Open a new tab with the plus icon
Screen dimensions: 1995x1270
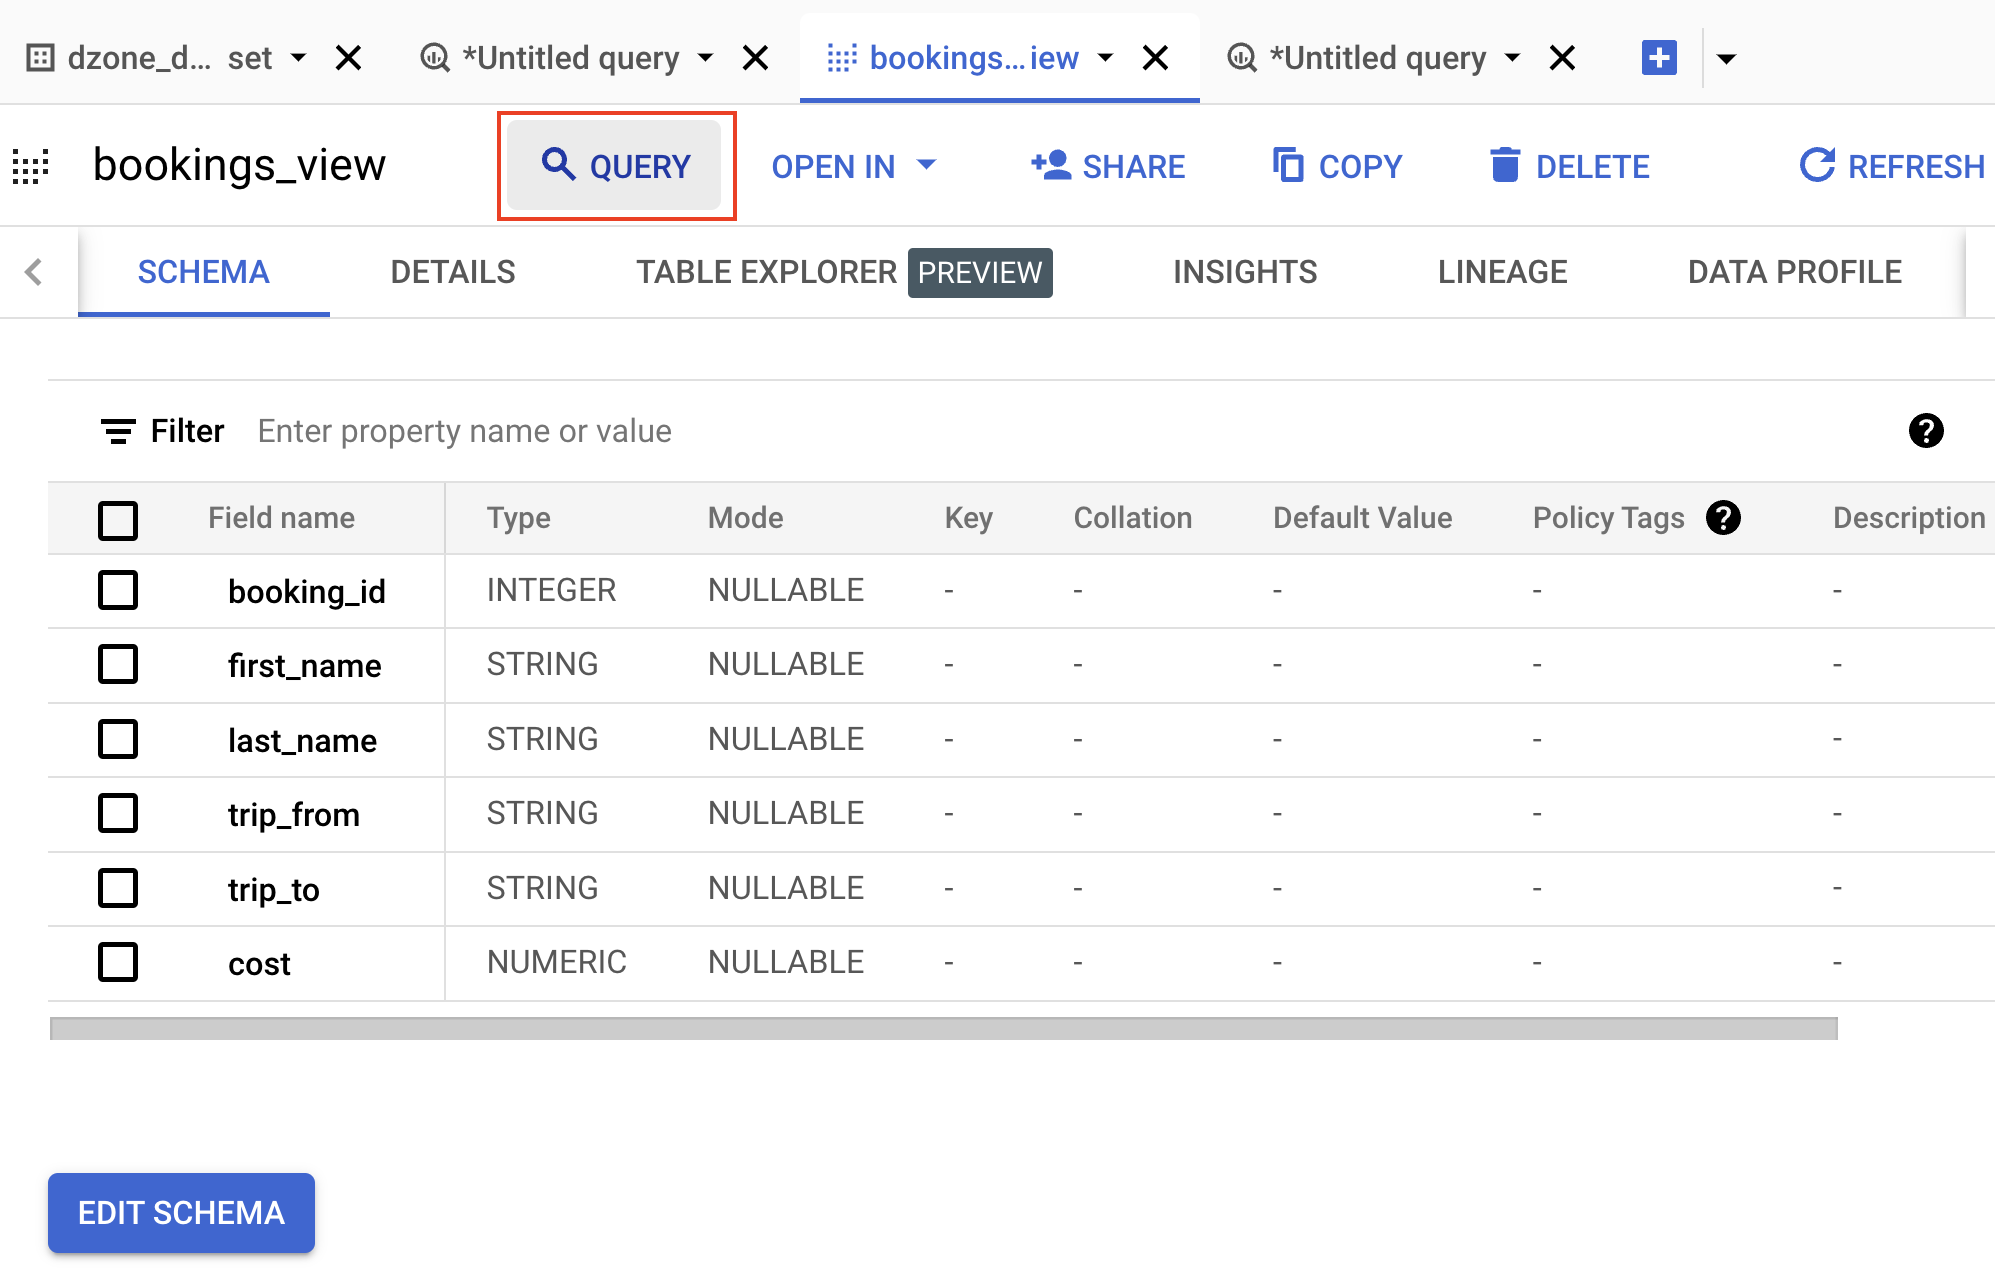(1658, 57)
